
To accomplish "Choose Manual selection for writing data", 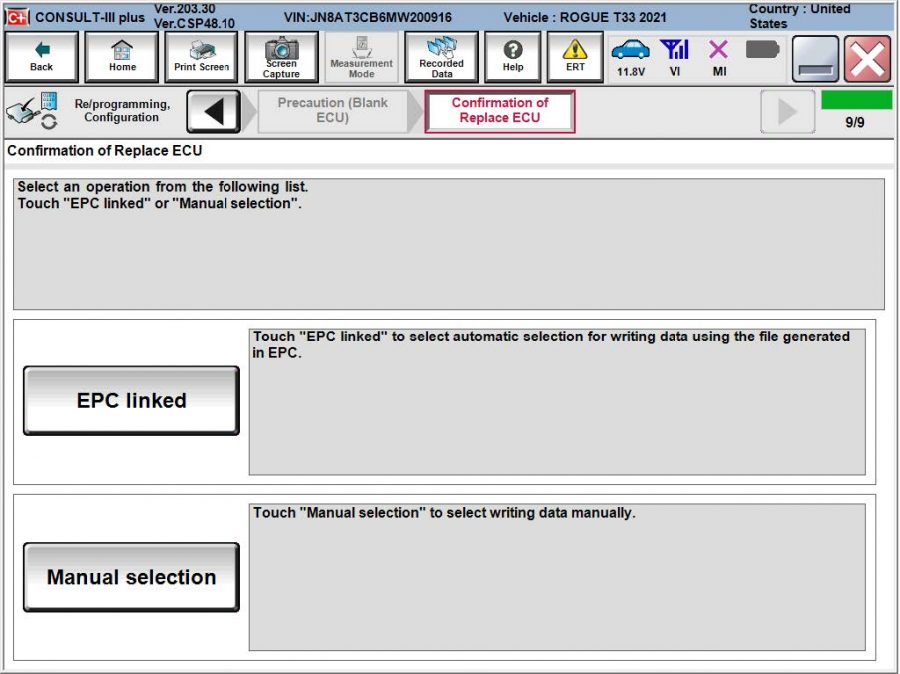I will pyautogui.click(x=130, y=577).
